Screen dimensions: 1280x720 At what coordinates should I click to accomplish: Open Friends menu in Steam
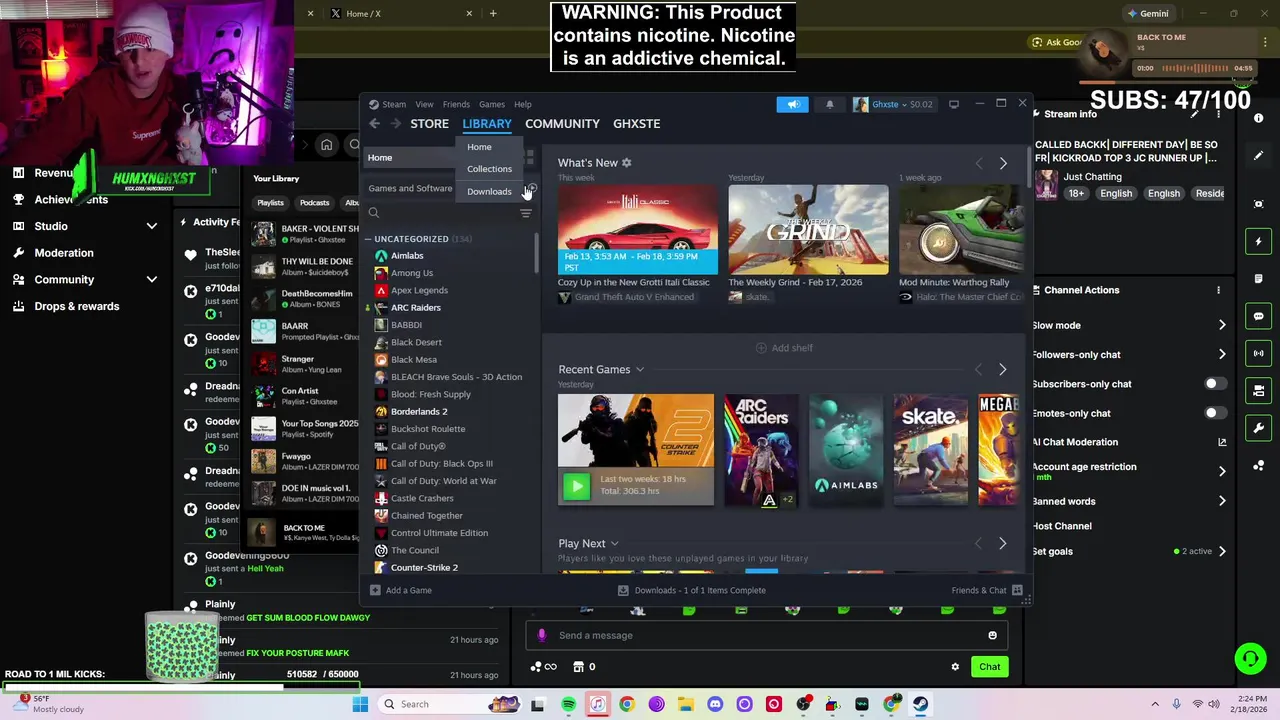point(456,104)
